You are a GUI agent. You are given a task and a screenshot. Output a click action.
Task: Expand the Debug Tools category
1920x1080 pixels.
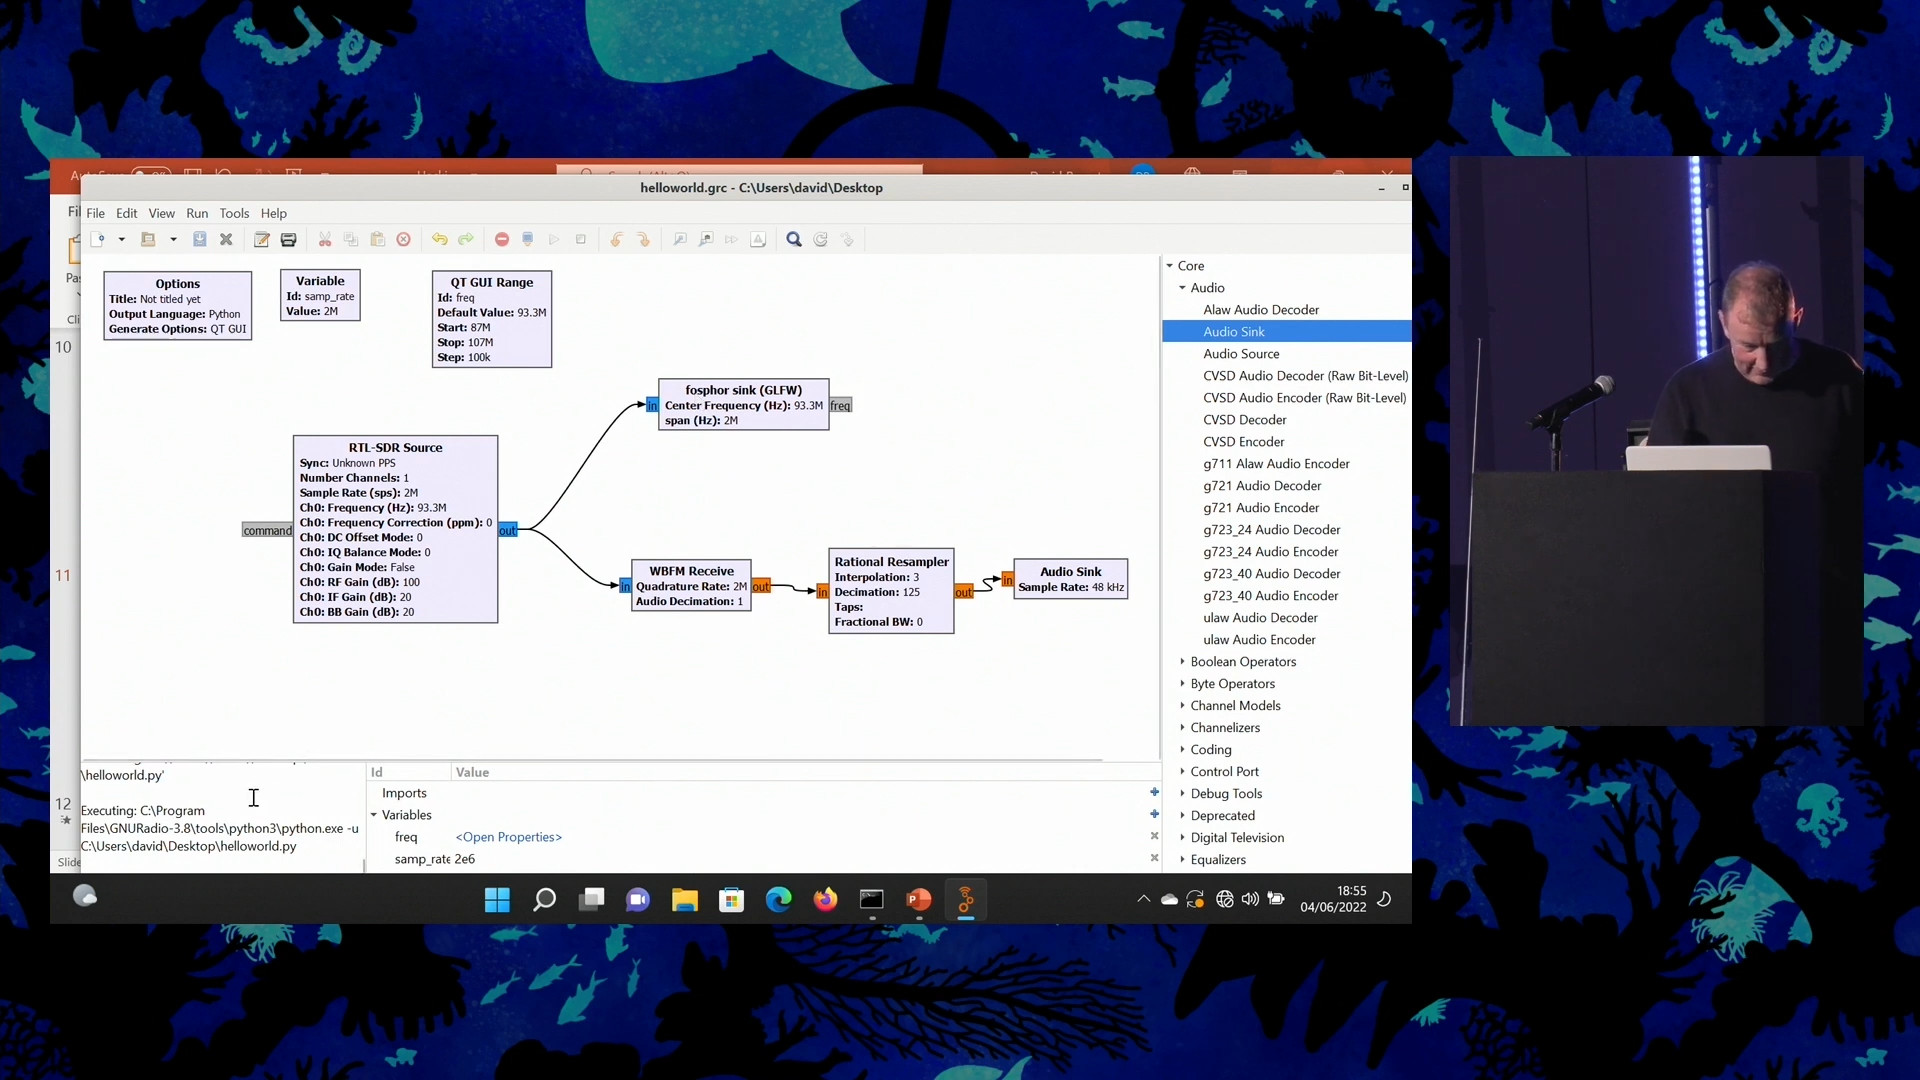click(1182, 794)
